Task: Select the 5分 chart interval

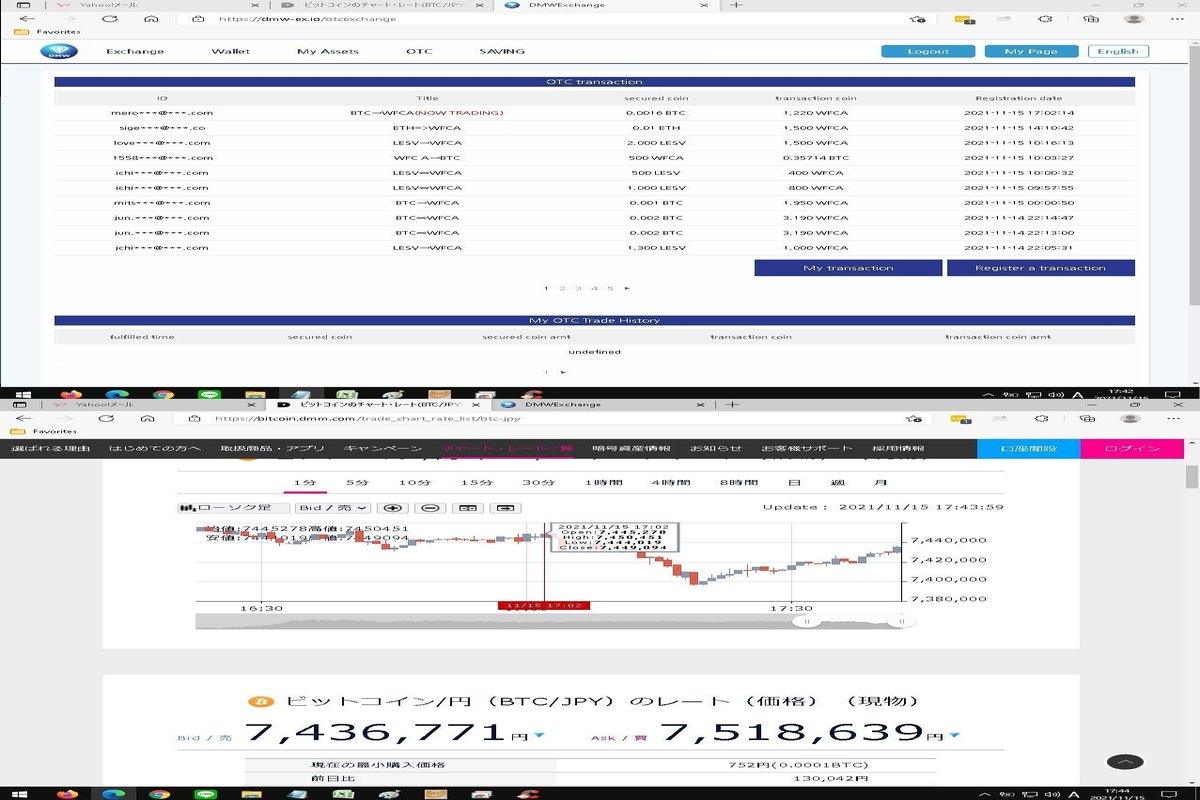Action: 357,482
